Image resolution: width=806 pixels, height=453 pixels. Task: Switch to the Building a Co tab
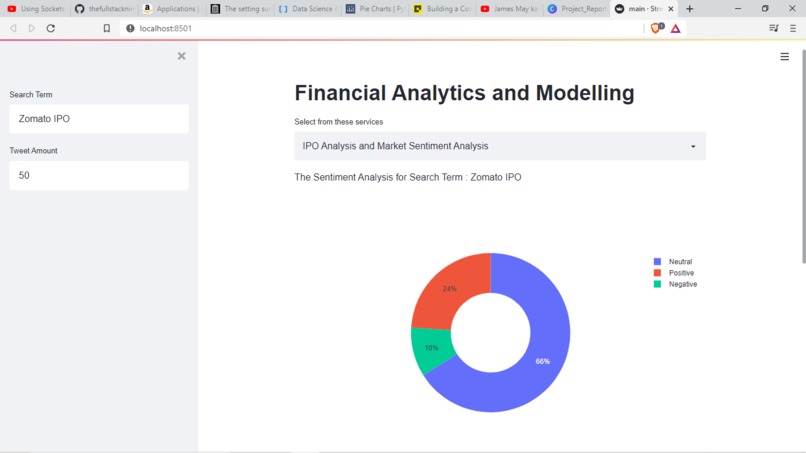coord(443,9)
